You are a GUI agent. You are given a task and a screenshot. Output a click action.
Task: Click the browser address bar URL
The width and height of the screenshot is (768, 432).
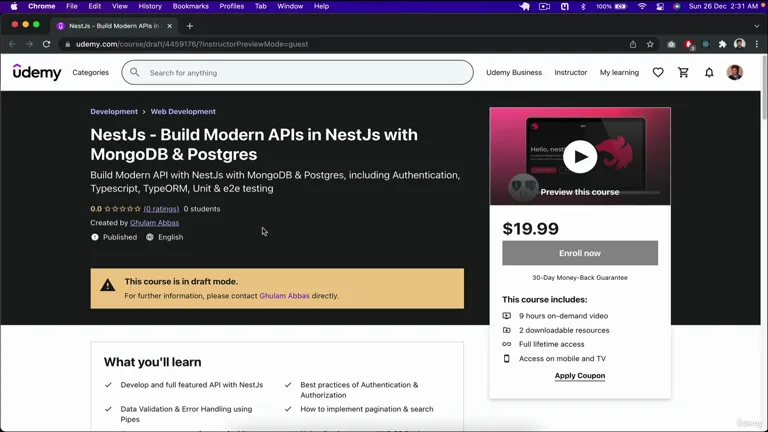coord(192,44)
